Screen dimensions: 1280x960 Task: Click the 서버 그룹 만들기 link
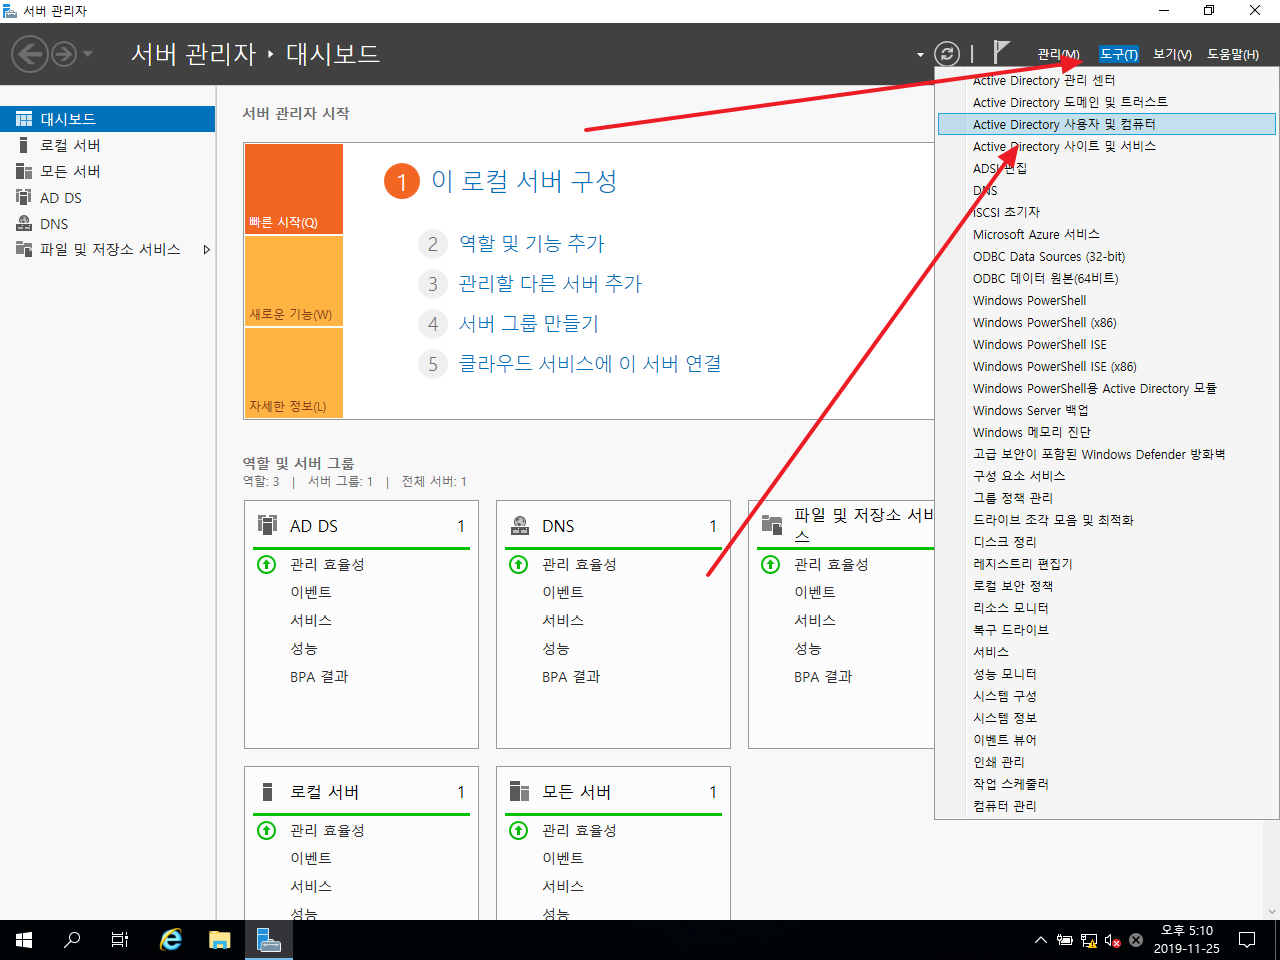click(528, 323)
